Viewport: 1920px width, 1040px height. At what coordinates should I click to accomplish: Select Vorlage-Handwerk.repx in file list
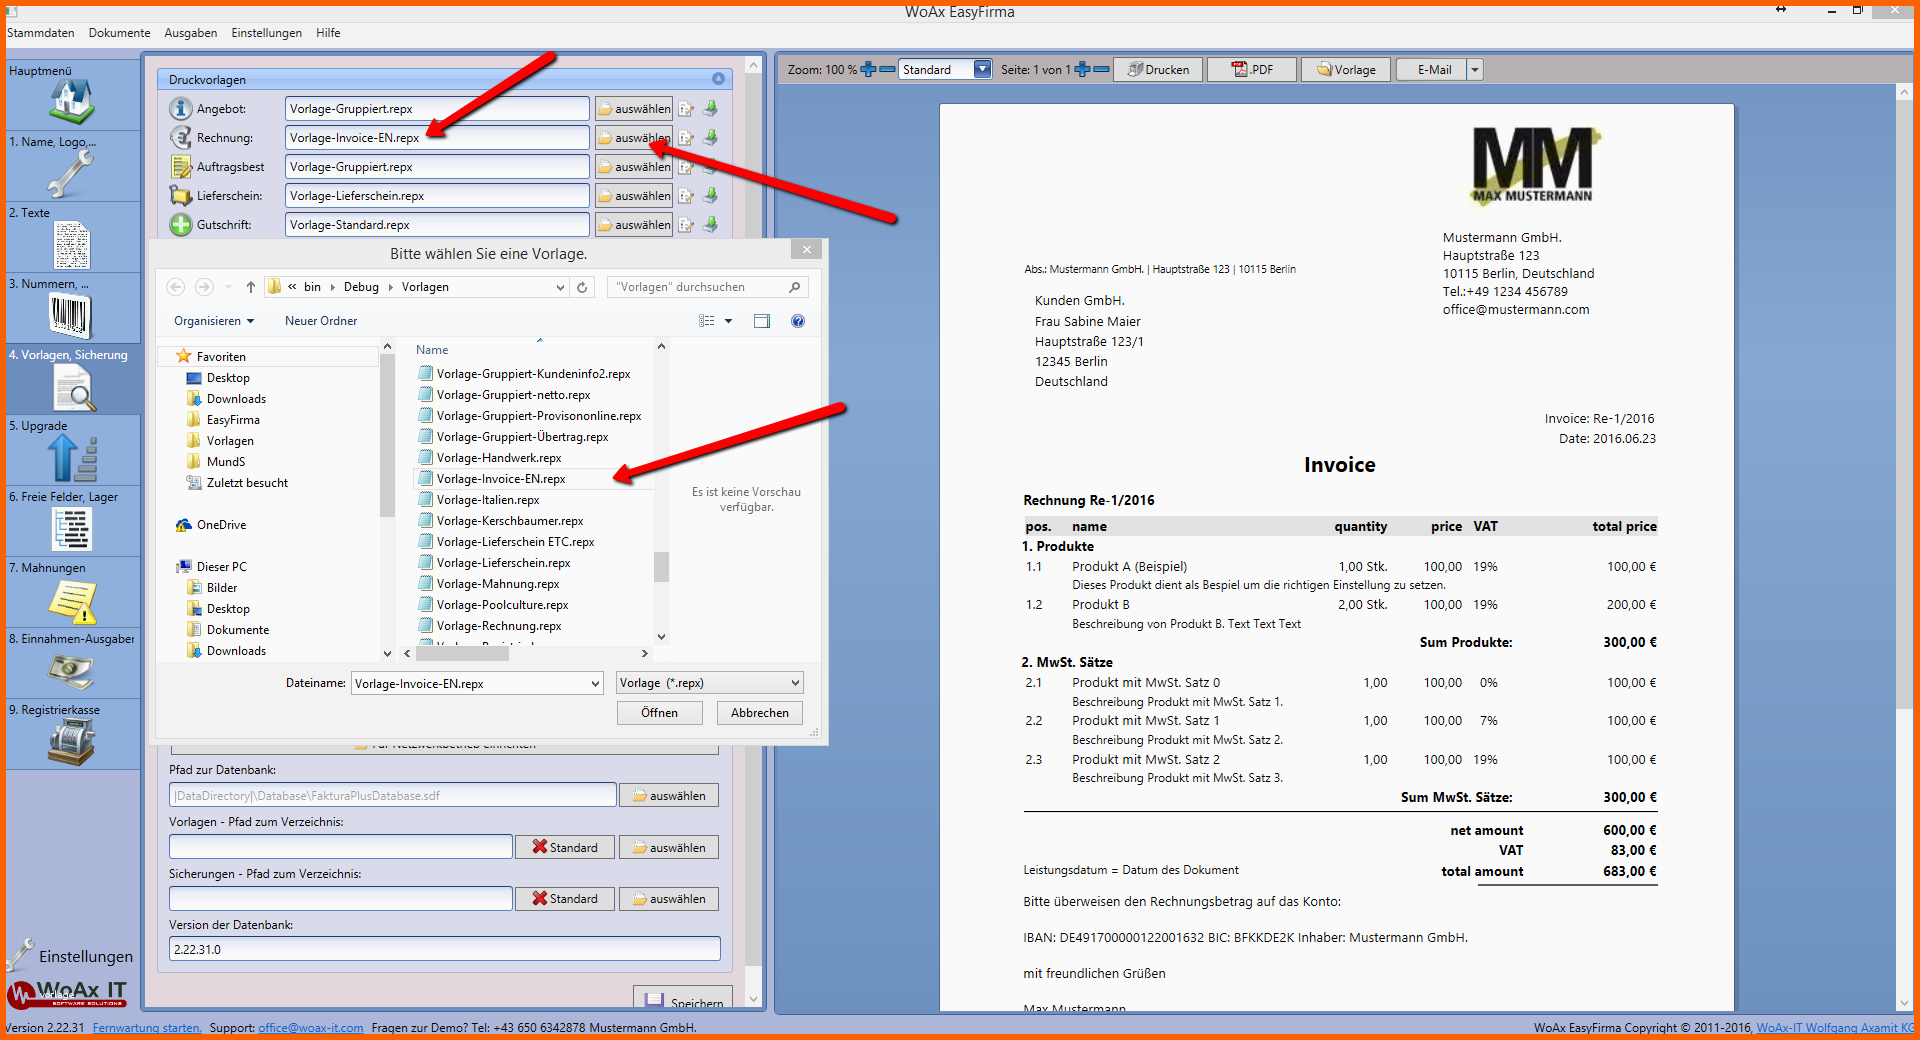tap(499, 458)
